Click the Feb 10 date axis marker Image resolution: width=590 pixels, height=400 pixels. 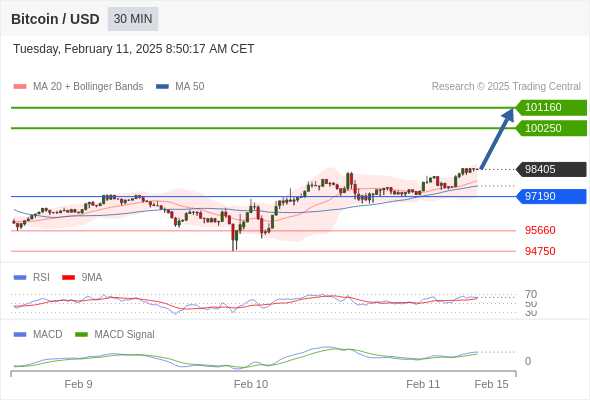251,384
